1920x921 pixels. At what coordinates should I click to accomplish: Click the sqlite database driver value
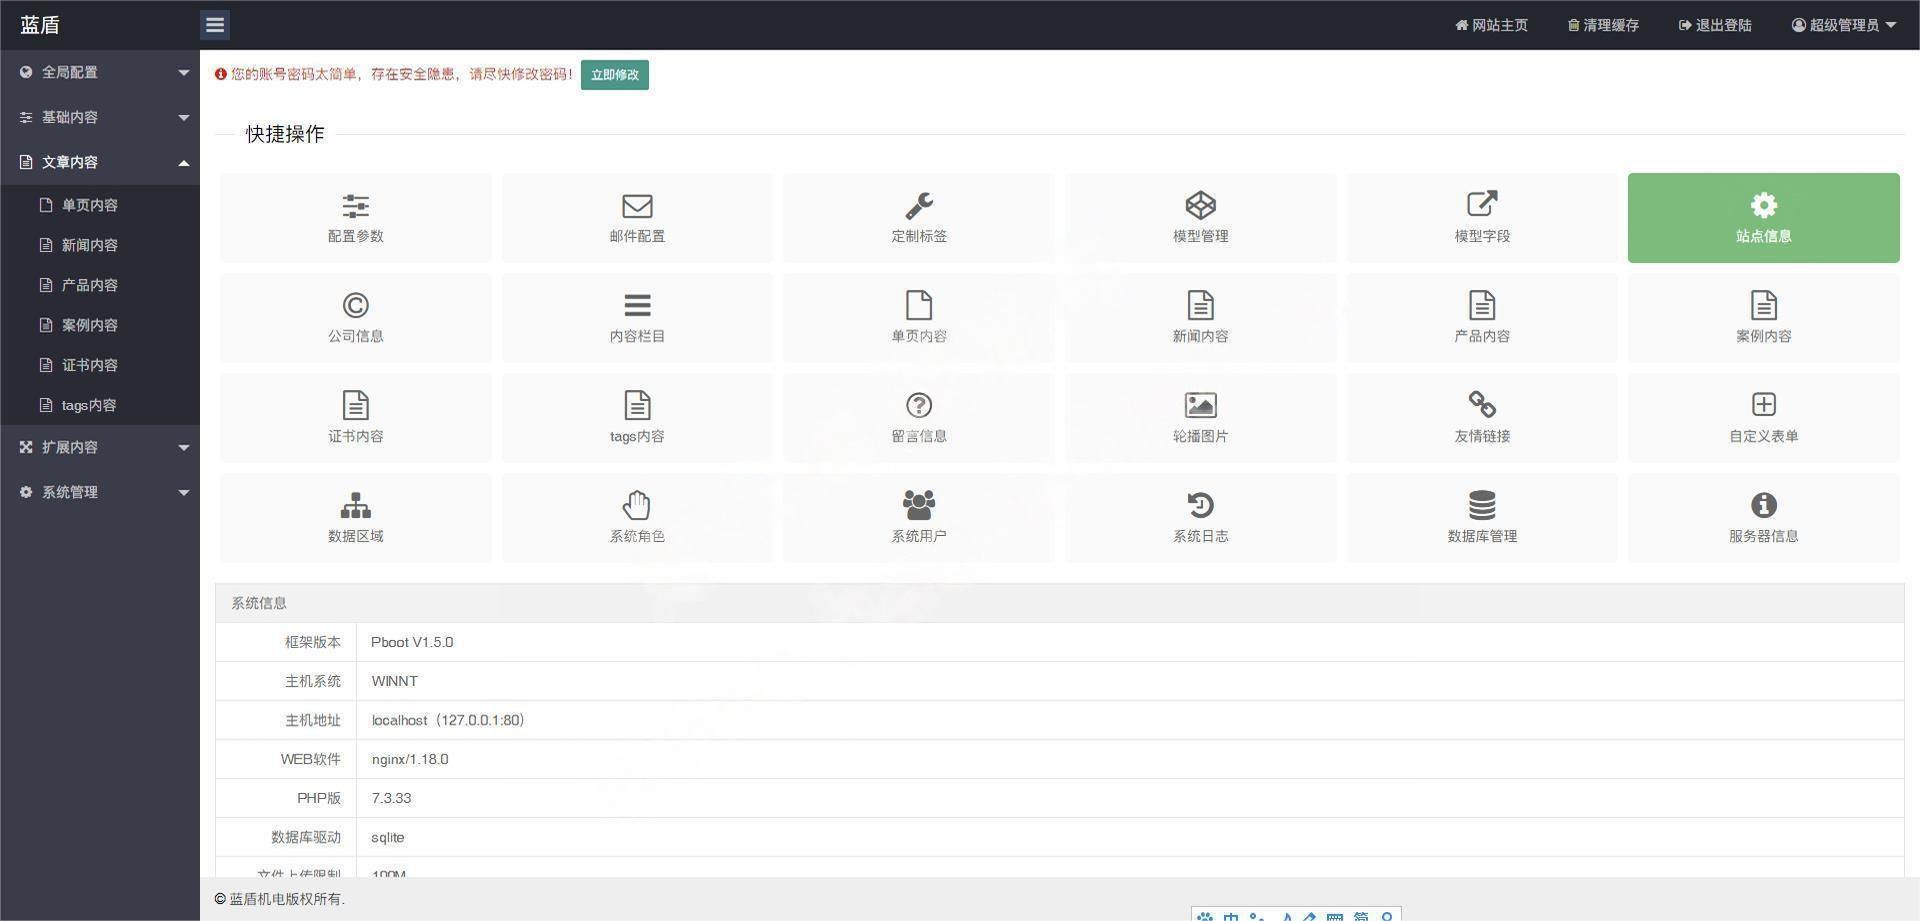388,837
